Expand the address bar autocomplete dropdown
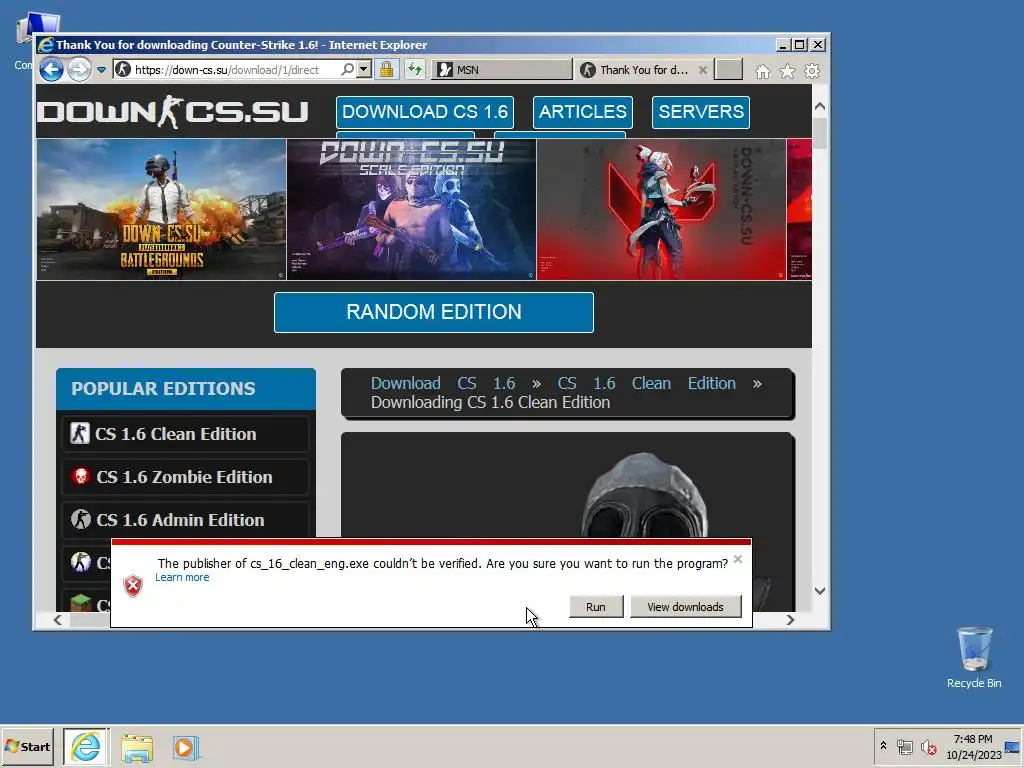Viewport: 1024px width, 768px height. point(364,69)
